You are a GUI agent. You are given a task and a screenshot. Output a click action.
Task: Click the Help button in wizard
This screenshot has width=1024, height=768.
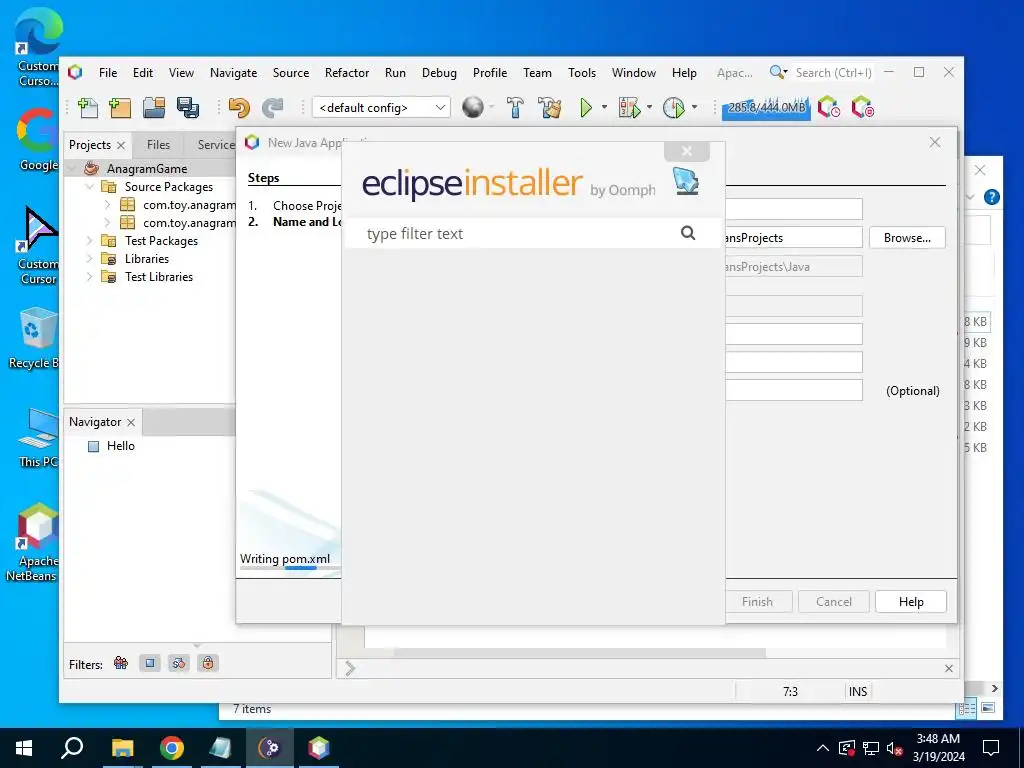[x=910, y=601]
